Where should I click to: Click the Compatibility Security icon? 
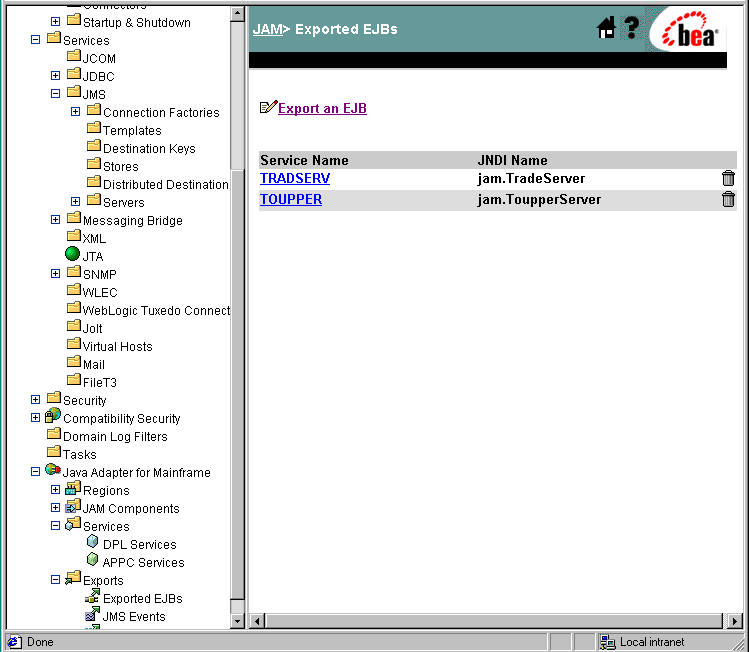point(53,417)
